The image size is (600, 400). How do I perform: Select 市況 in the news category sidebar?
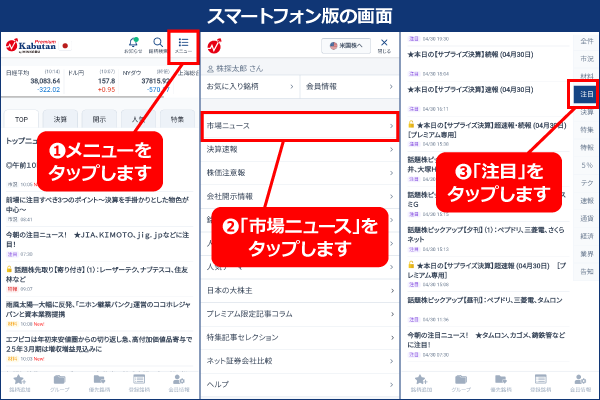click(587, 59)
